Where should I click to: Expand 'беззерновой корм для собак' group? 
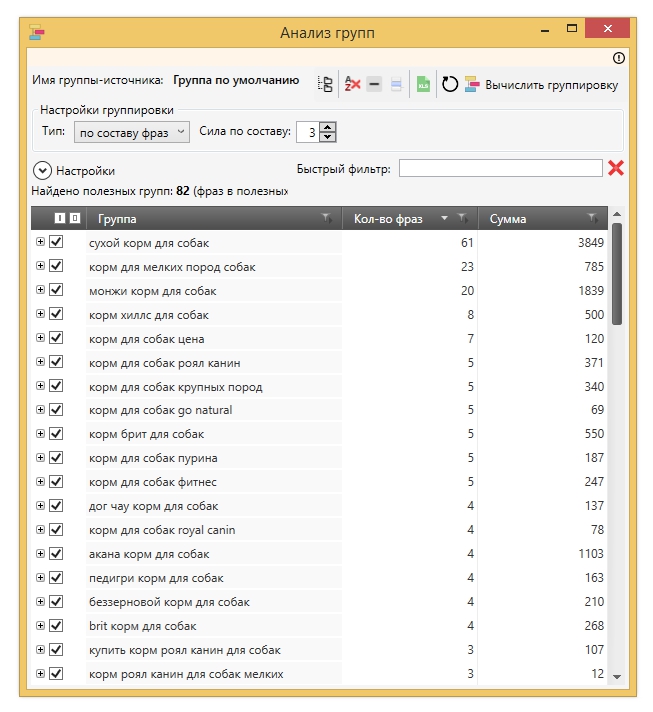pos(40,602)
